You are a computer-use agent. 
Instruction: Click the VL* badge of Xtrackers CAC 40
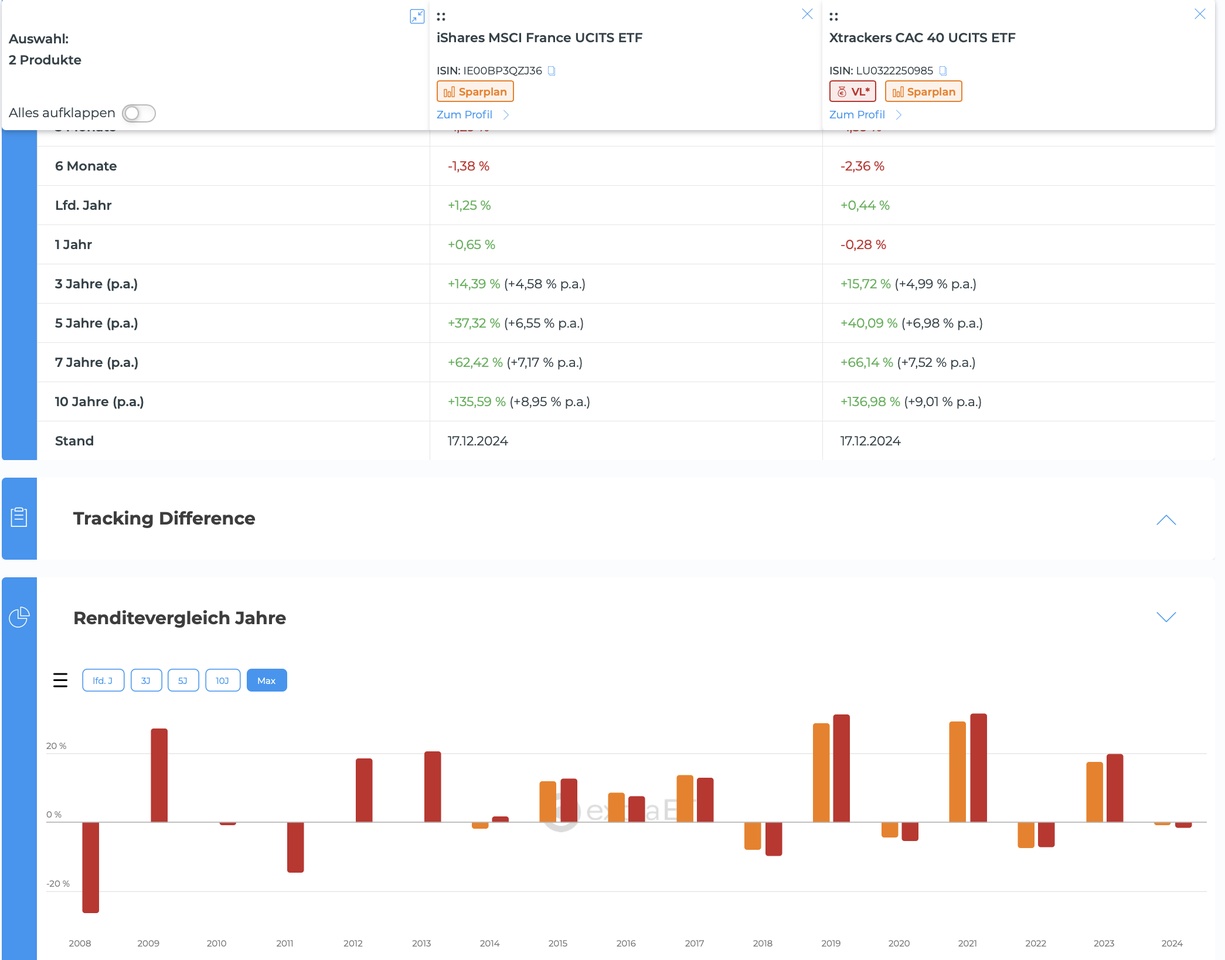coord(853,91)
